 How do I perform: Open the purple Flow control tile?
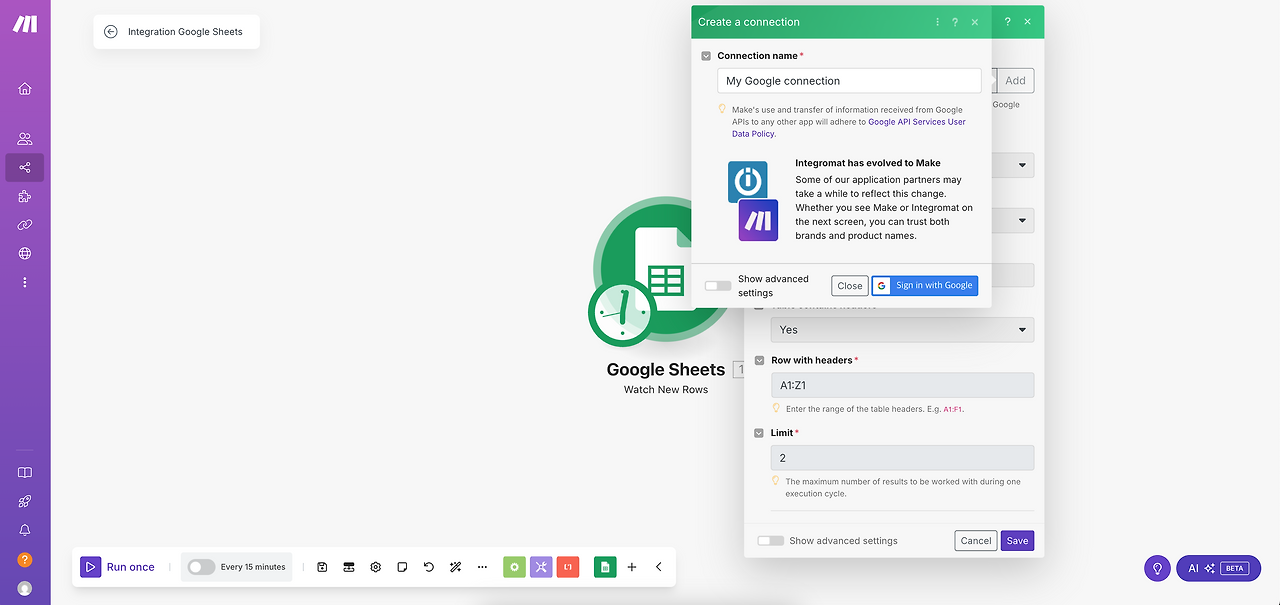coord(541,567)
